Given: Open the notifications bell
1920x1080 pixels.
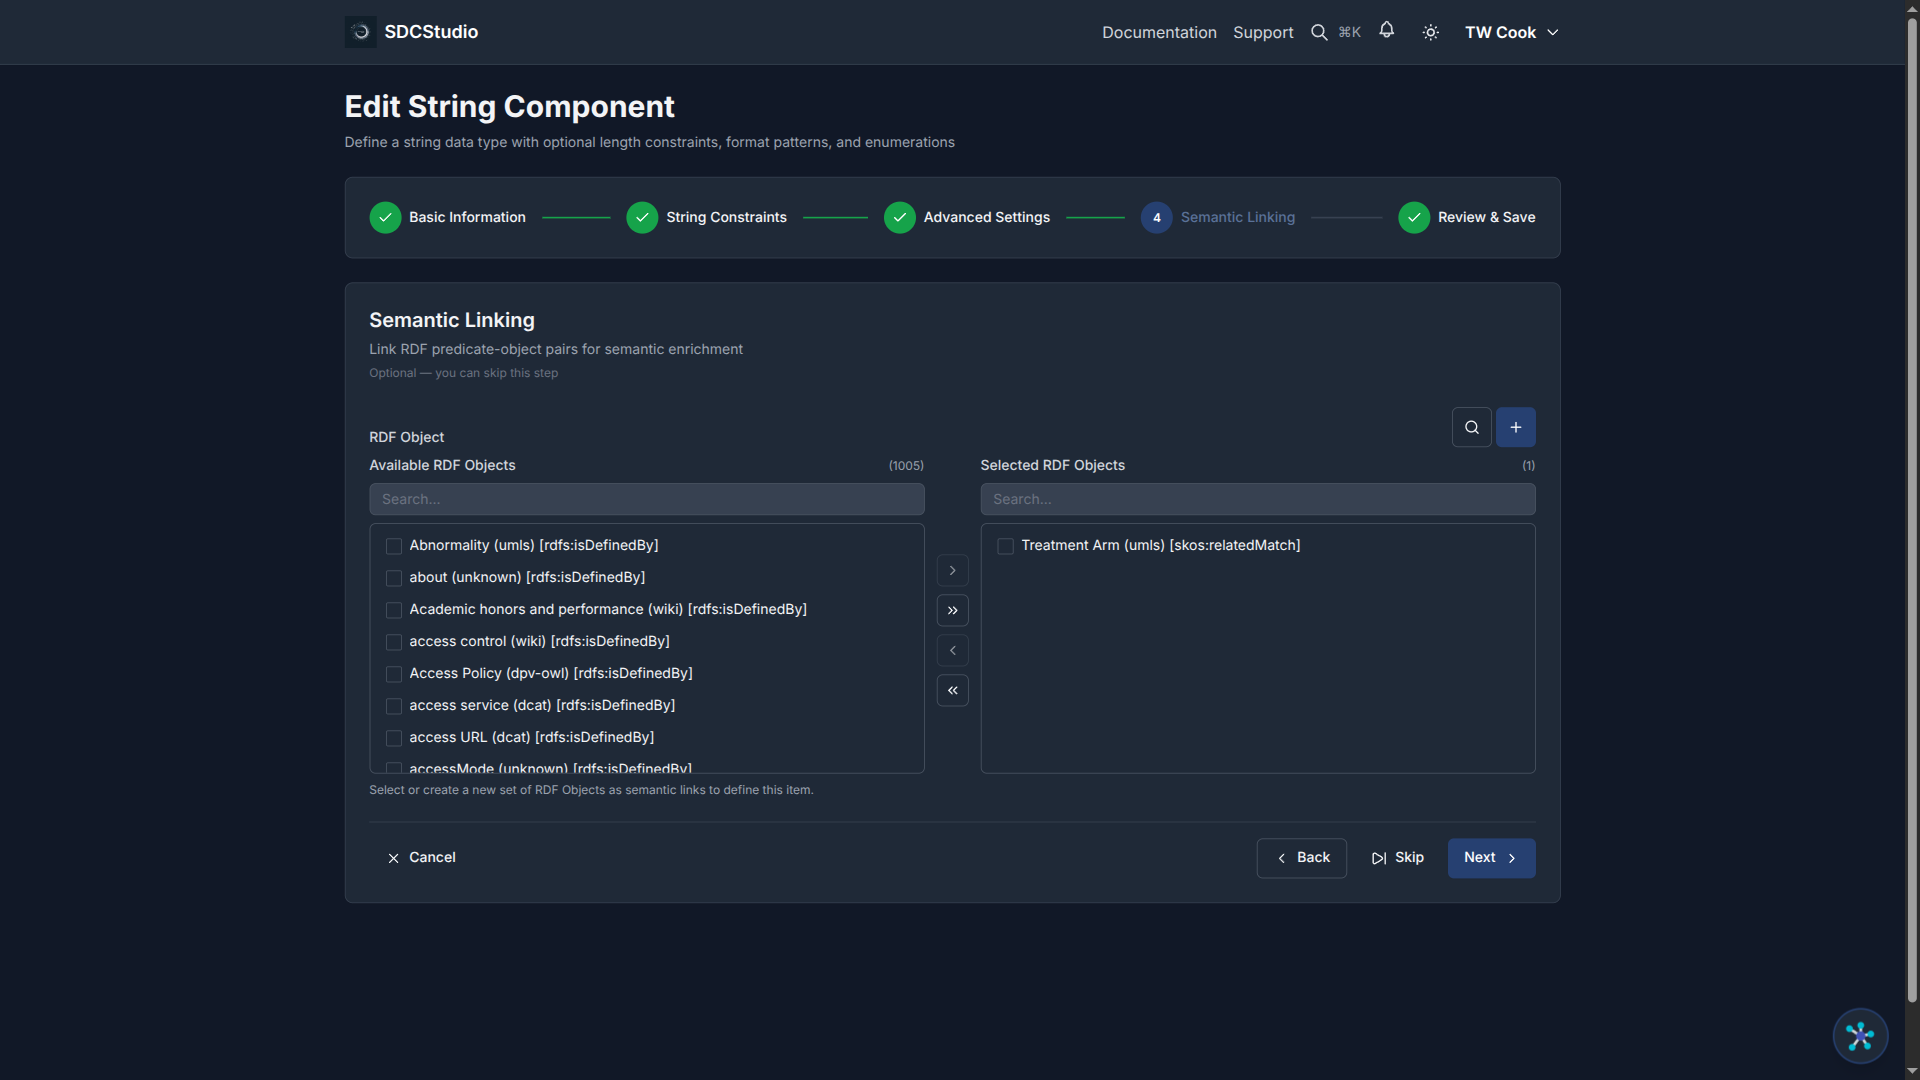Looking at the screenshot, I should [x=1386, y=31].
